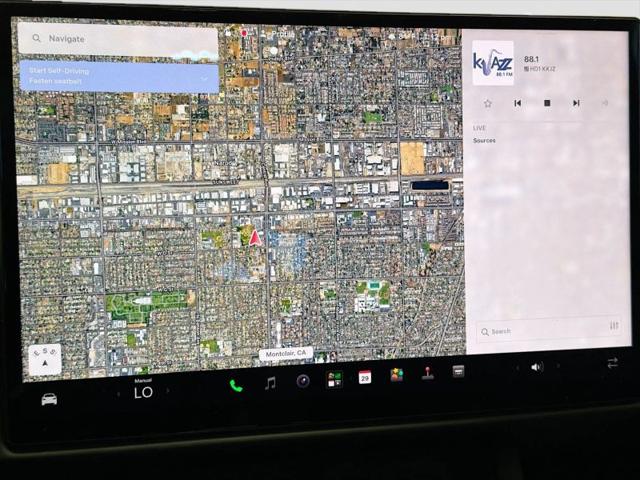Raise volume with right arrow beside speaker
The image size is (640, 480).
tap(558, 366)
